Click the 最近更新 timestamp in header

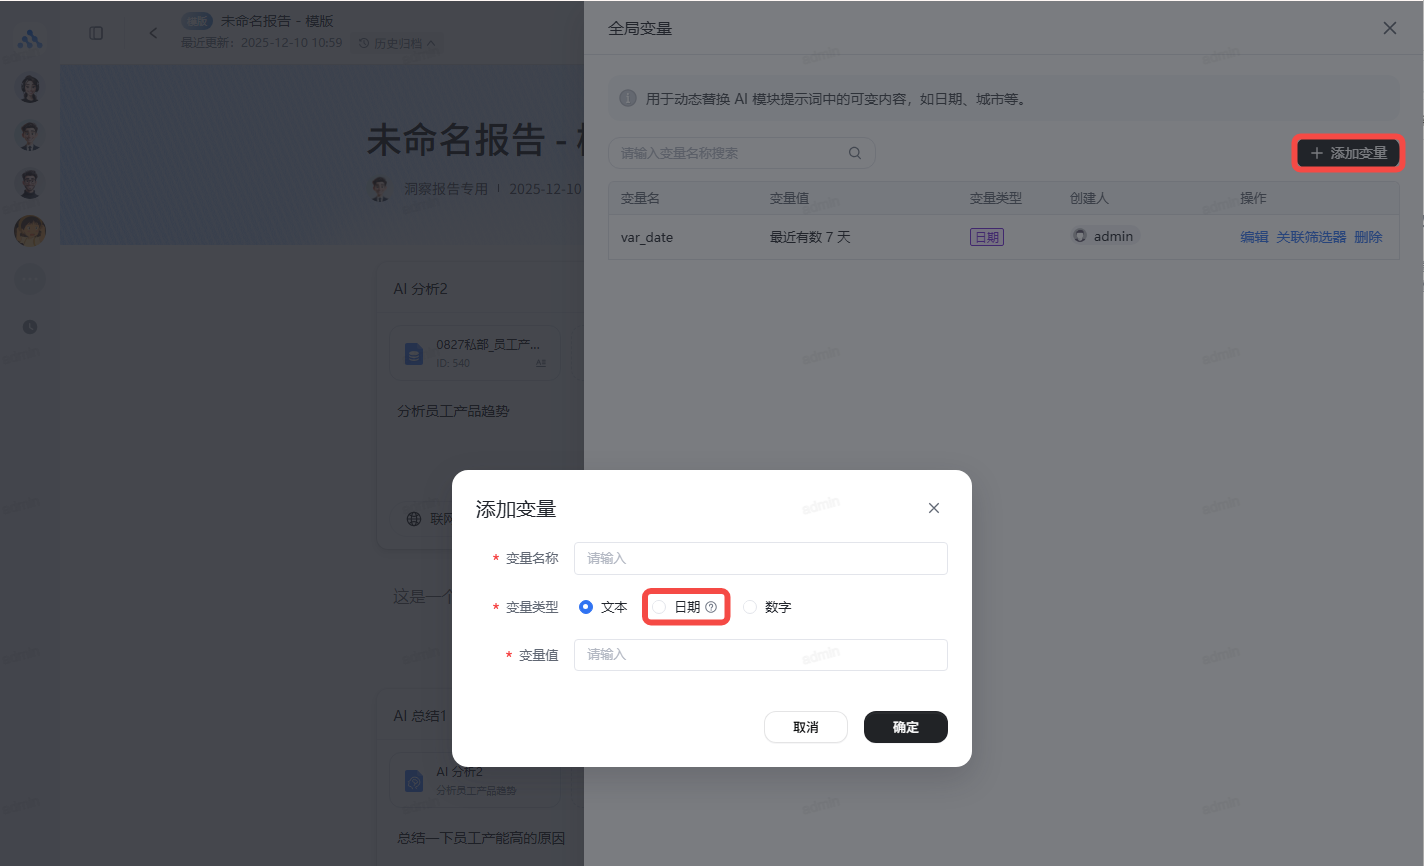pos(262,43)
